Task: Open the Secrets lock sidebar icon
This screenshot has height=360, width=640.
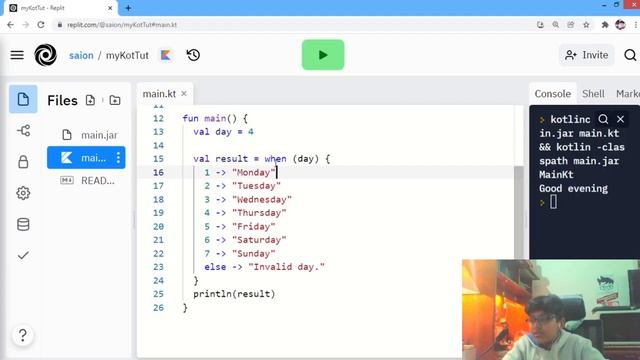Action: point(23,162)
